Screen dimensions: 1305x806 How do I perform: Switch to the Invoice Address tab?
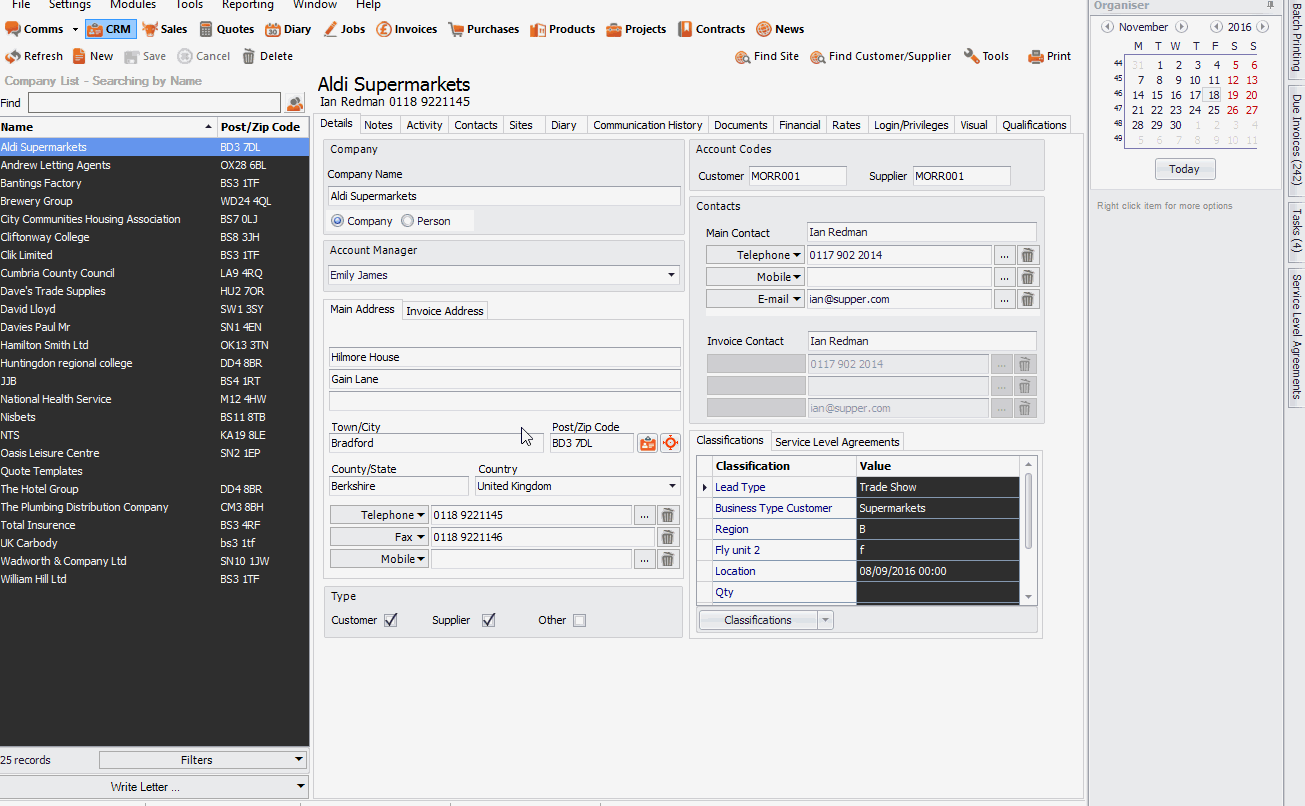tap(444, 310)
